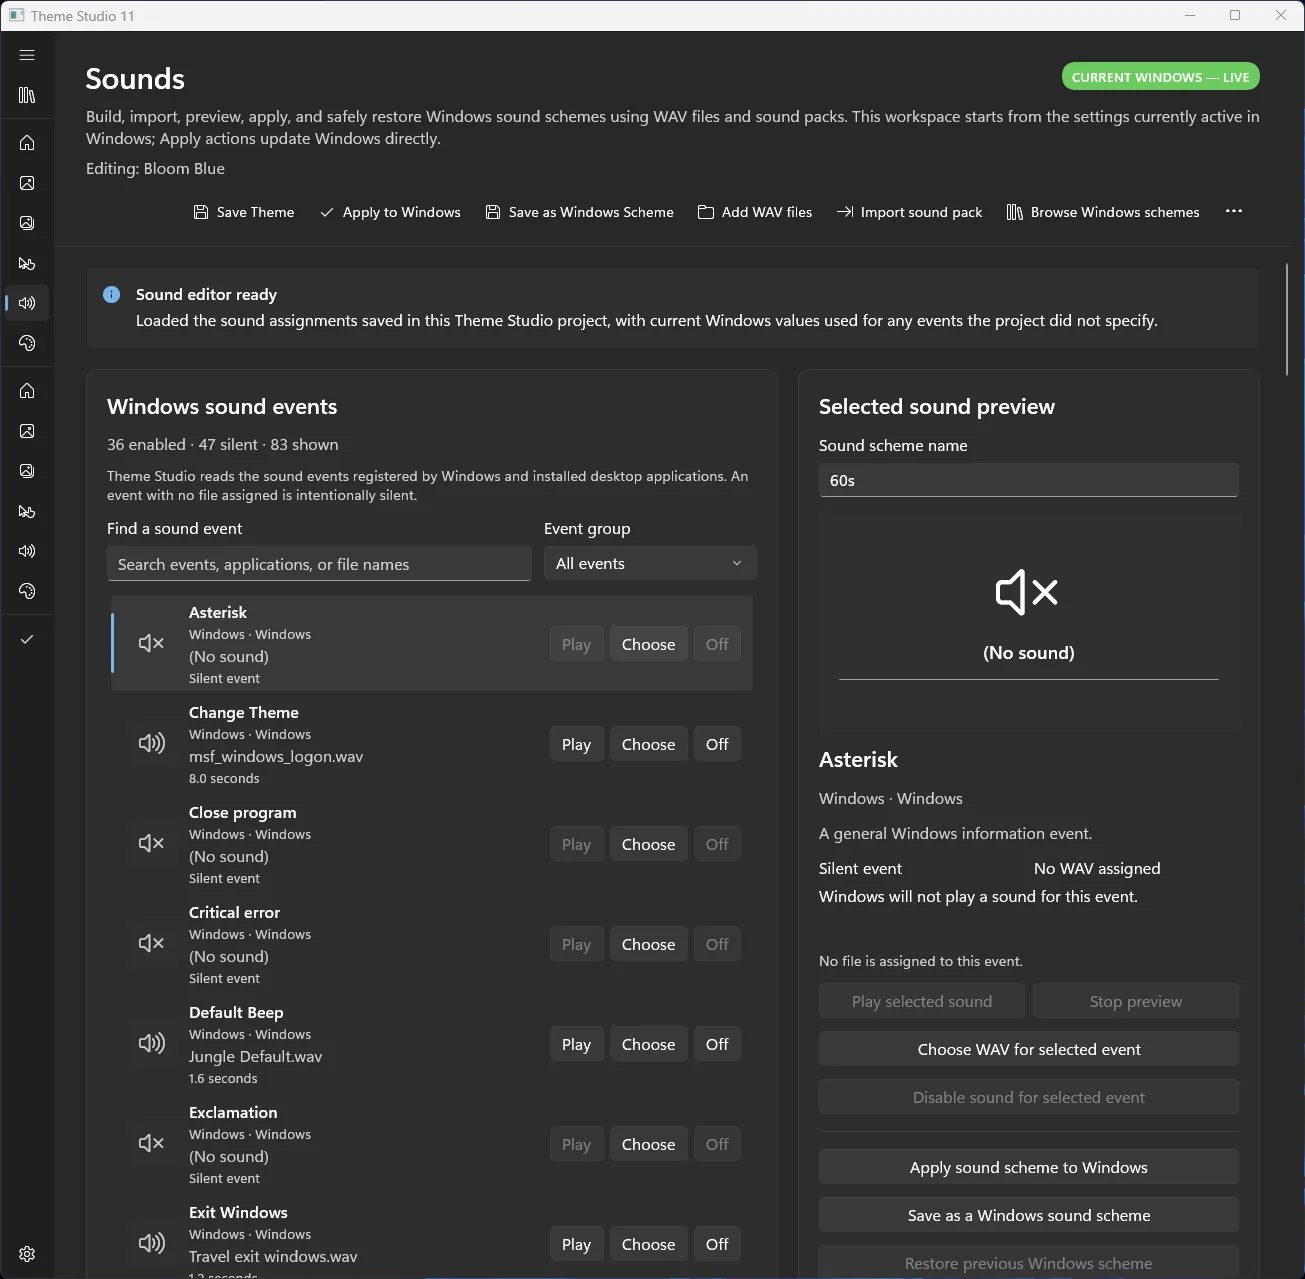Click the Close program event title

pos(242,812)
